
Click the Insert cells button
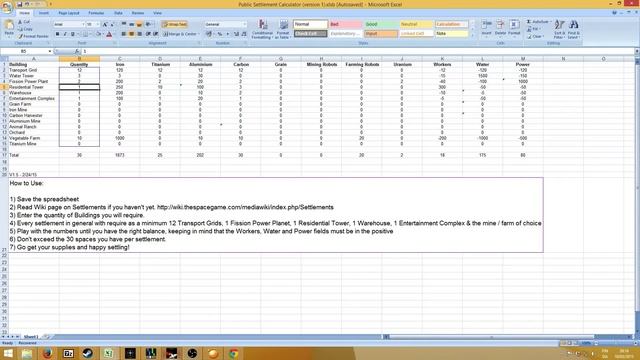[x=487, y=29]
